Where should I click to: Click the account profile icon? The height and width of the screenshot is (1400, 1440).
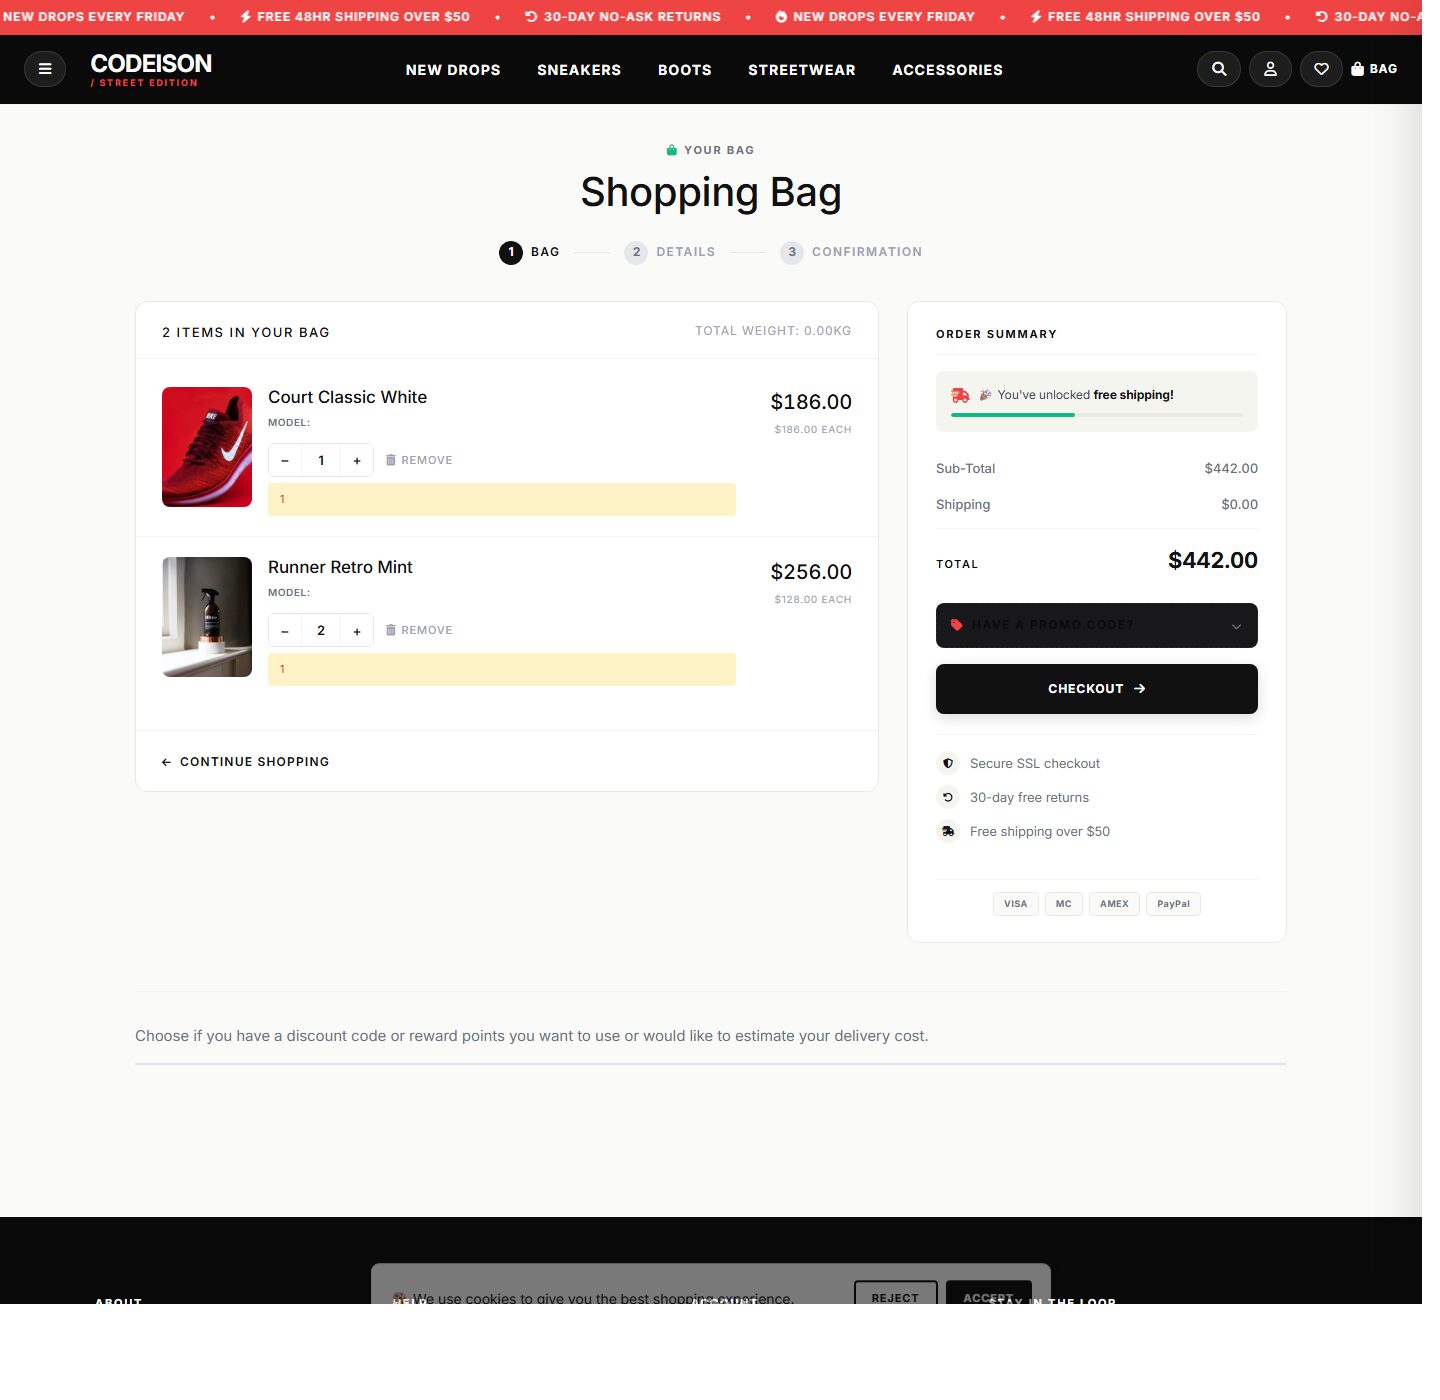(x=1270, y=69)
